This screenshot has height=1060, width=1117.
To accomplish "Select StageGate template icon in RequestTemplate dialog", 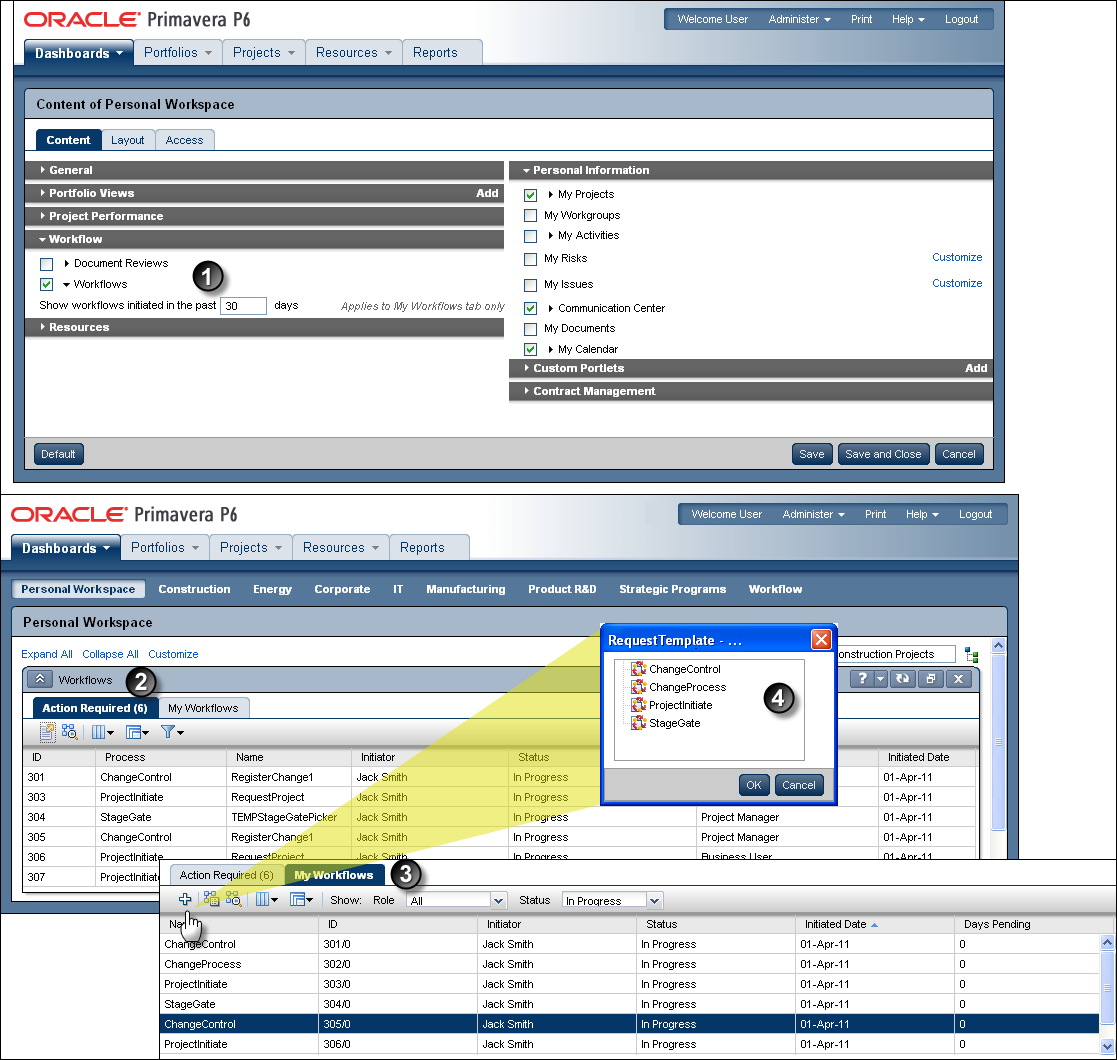I will (638, 722).
